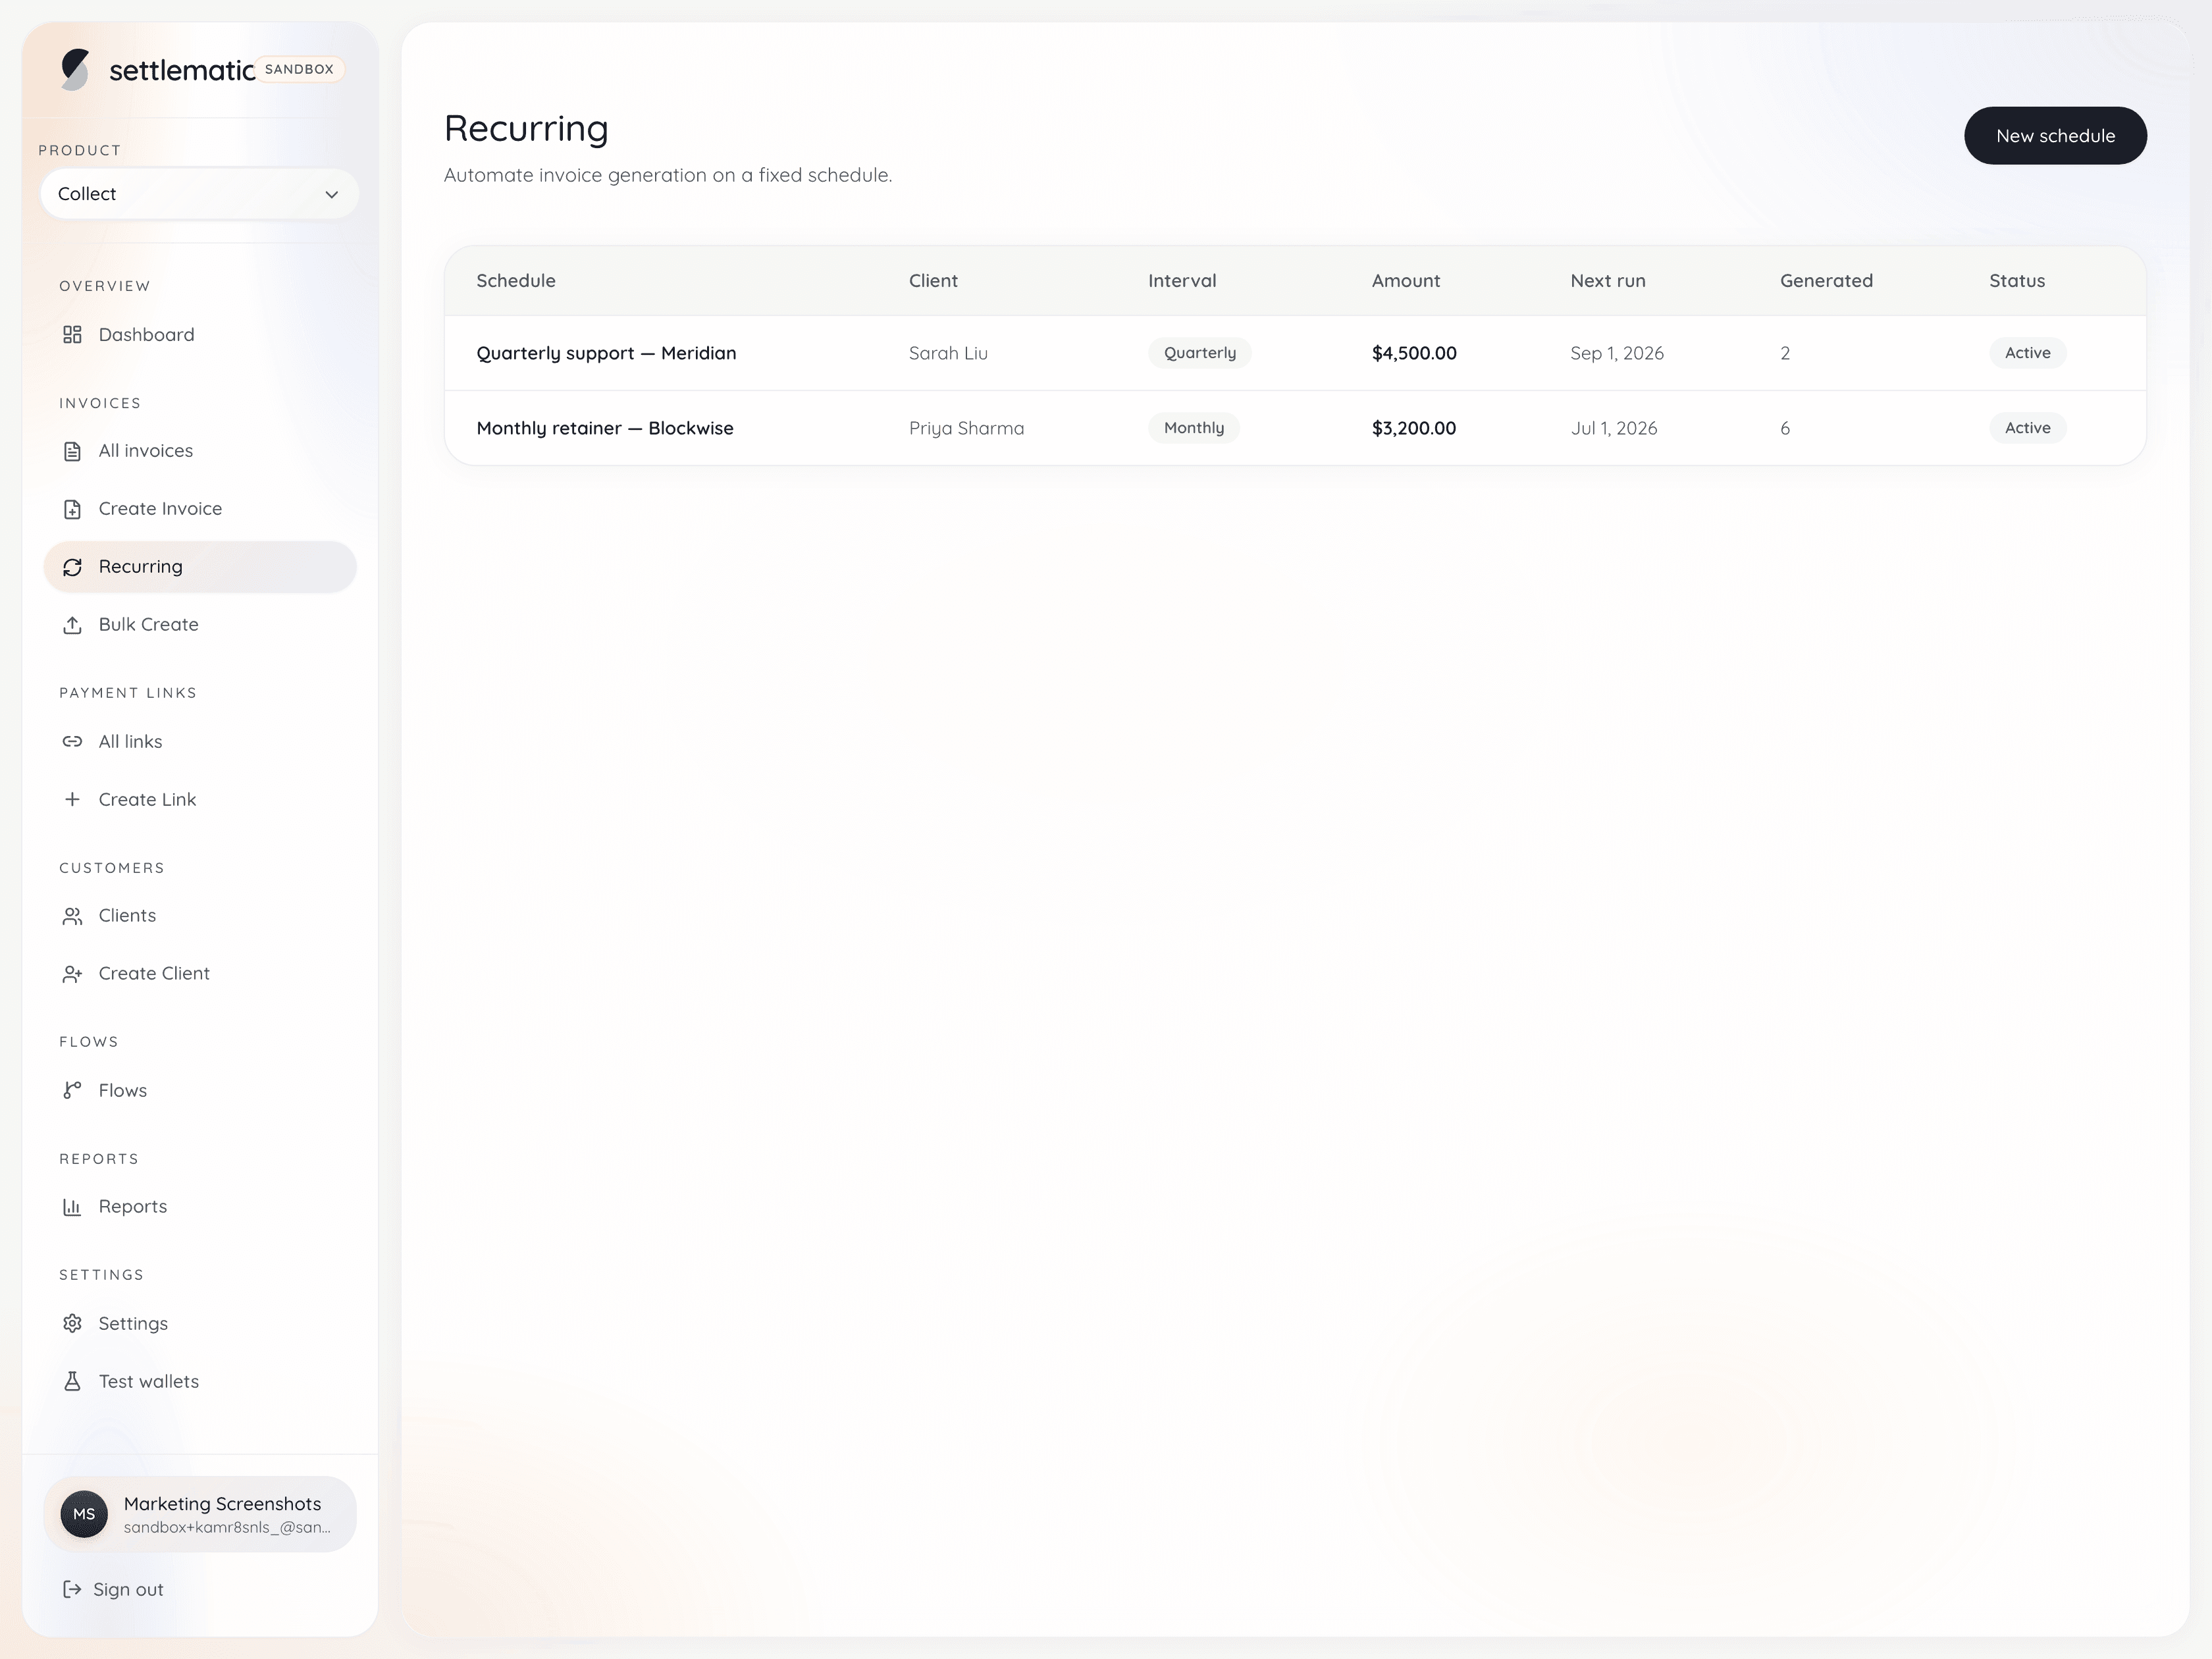
Task: Open the Clients menu item
Action: point(200,916)
